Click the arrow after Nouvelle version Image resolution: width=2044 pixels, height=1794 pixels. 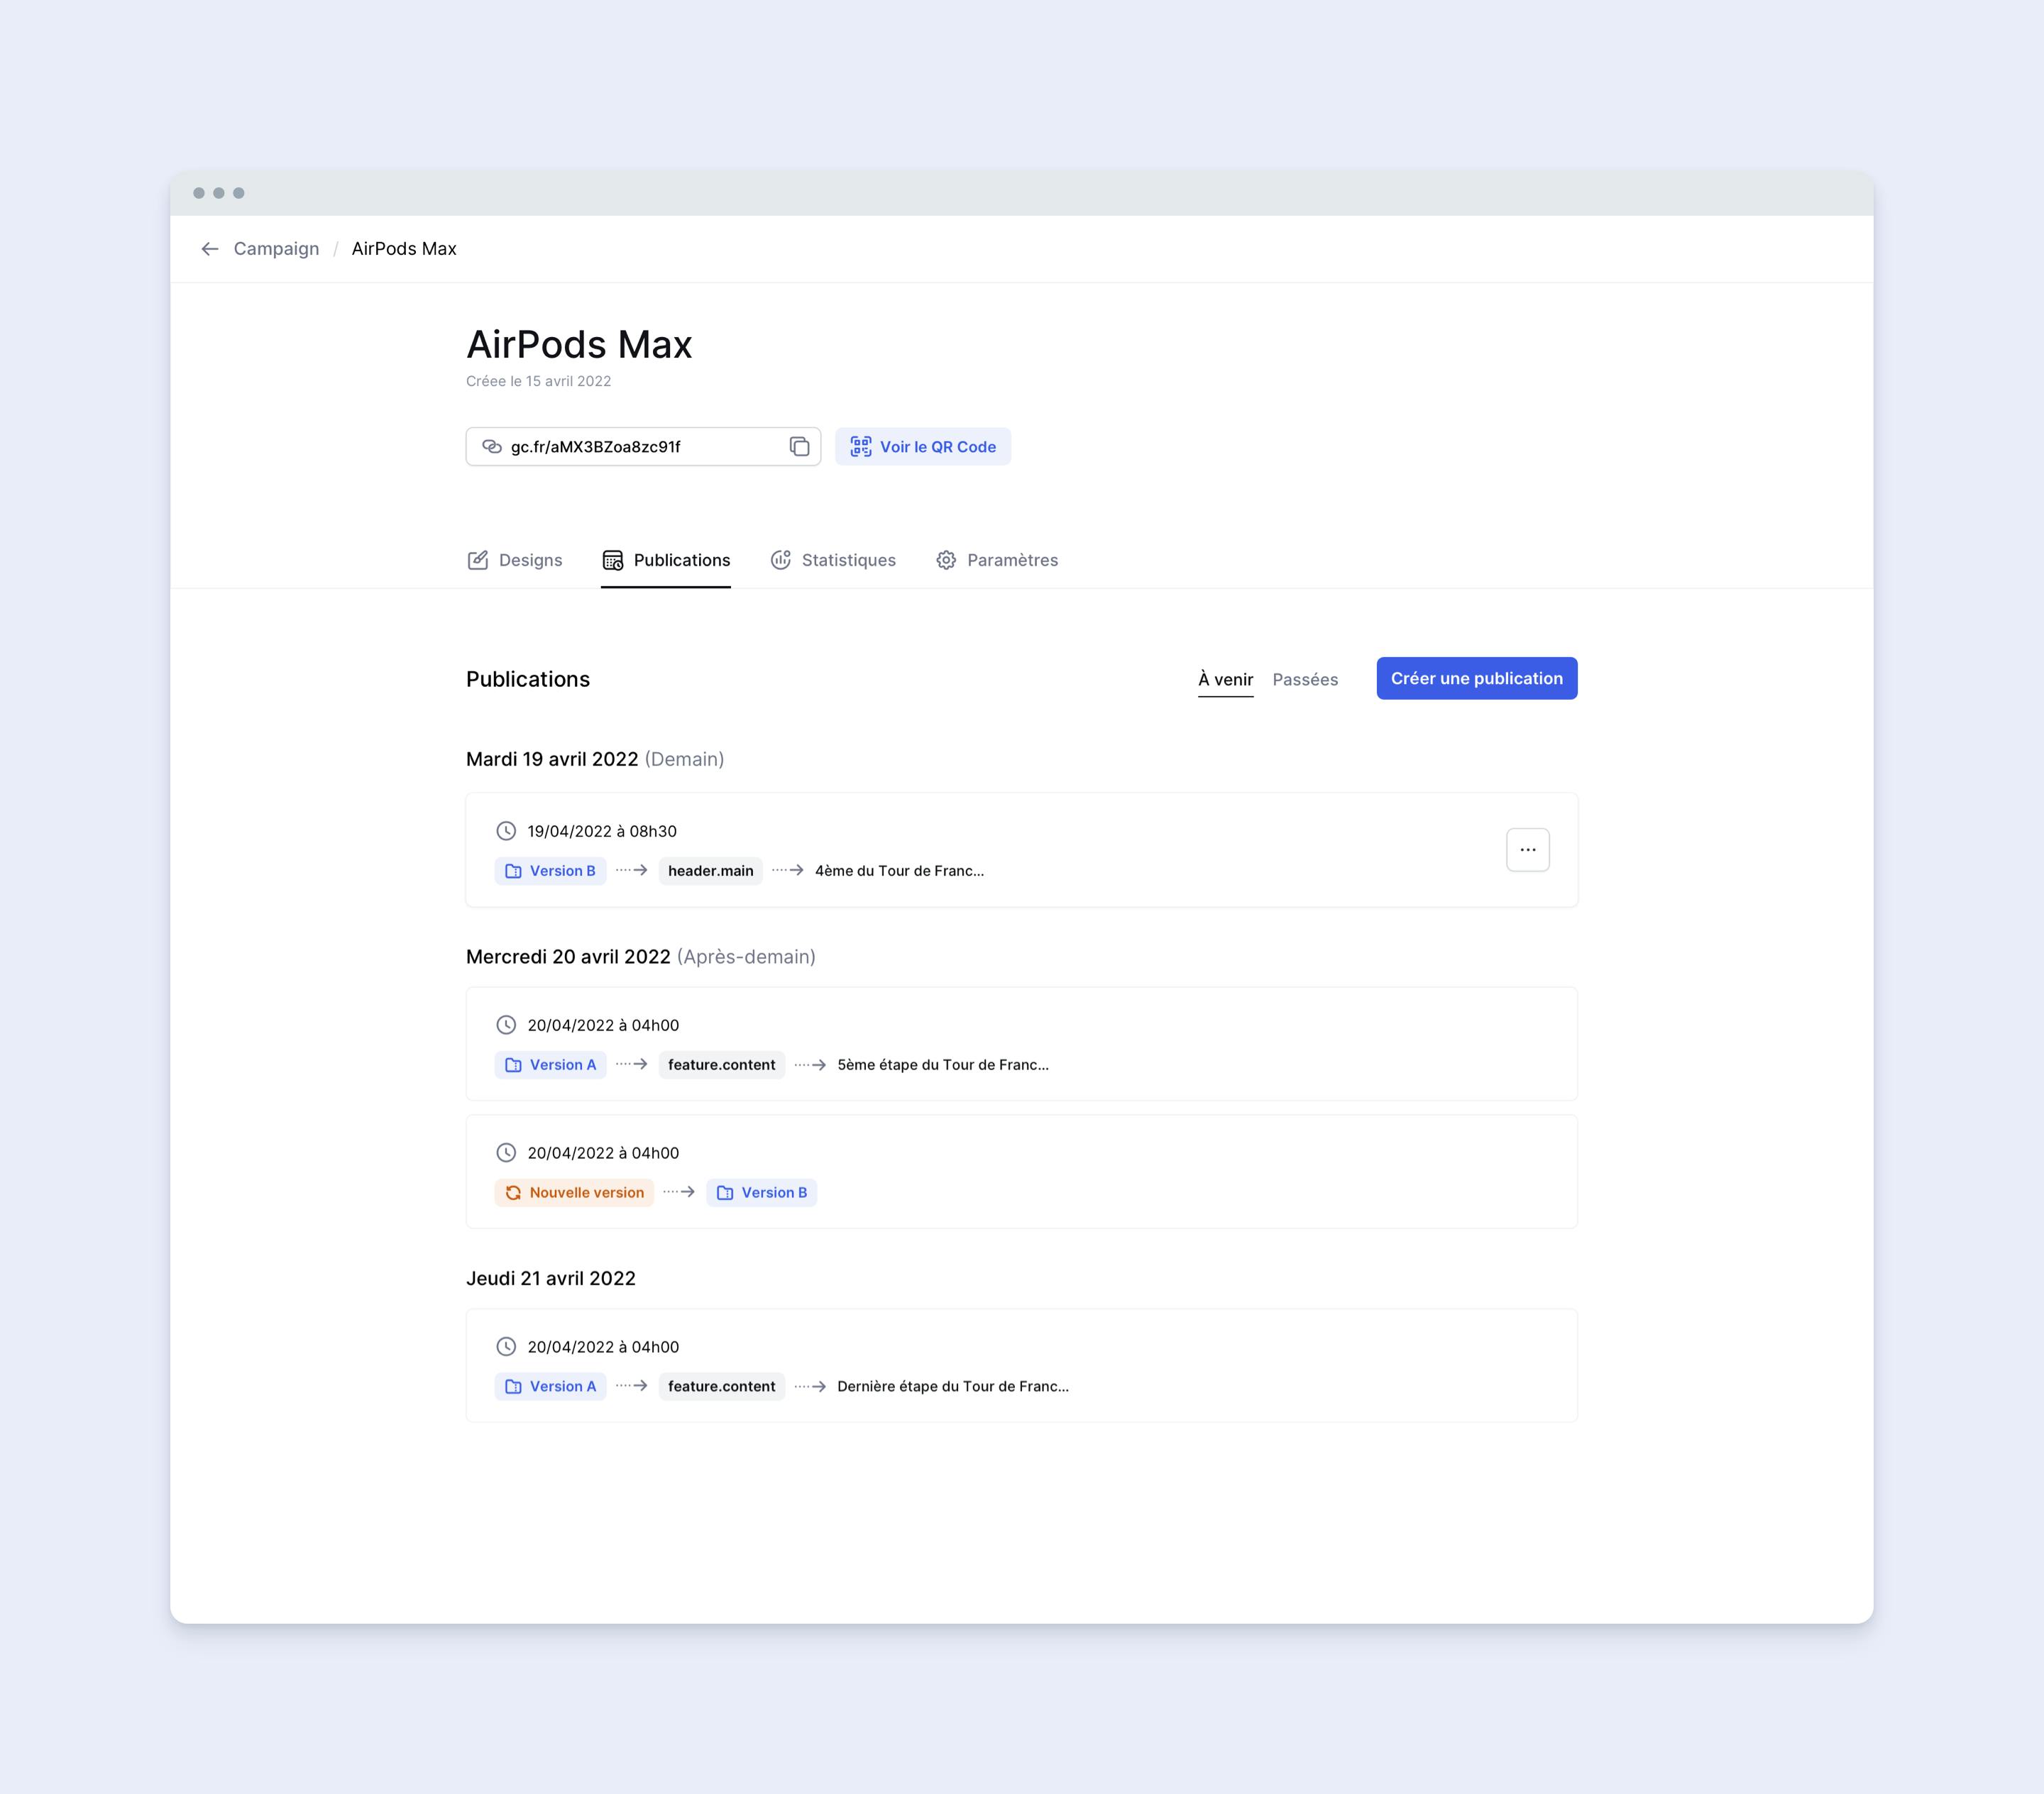(679, 1193)
